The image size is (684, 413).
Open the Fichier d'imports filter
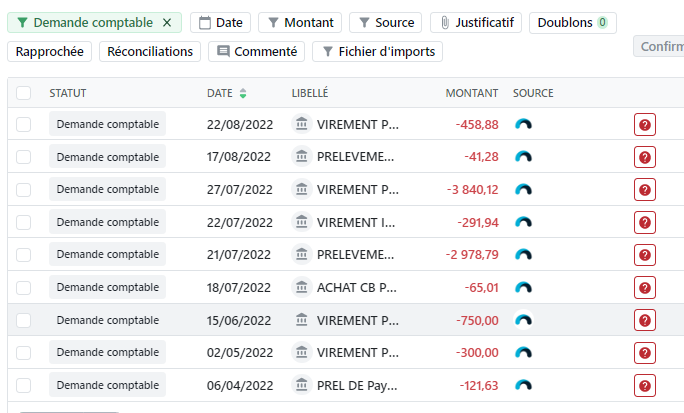(377, 51)
